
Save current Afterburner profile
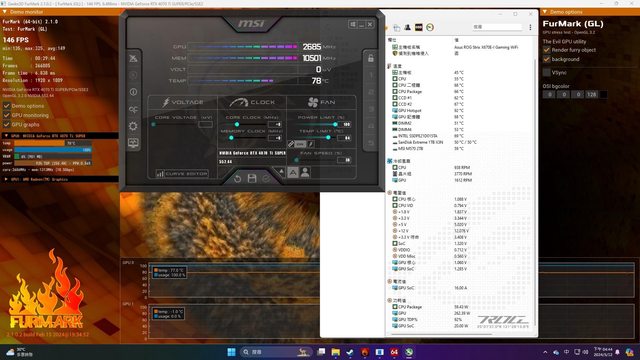(x=252, y=178)
